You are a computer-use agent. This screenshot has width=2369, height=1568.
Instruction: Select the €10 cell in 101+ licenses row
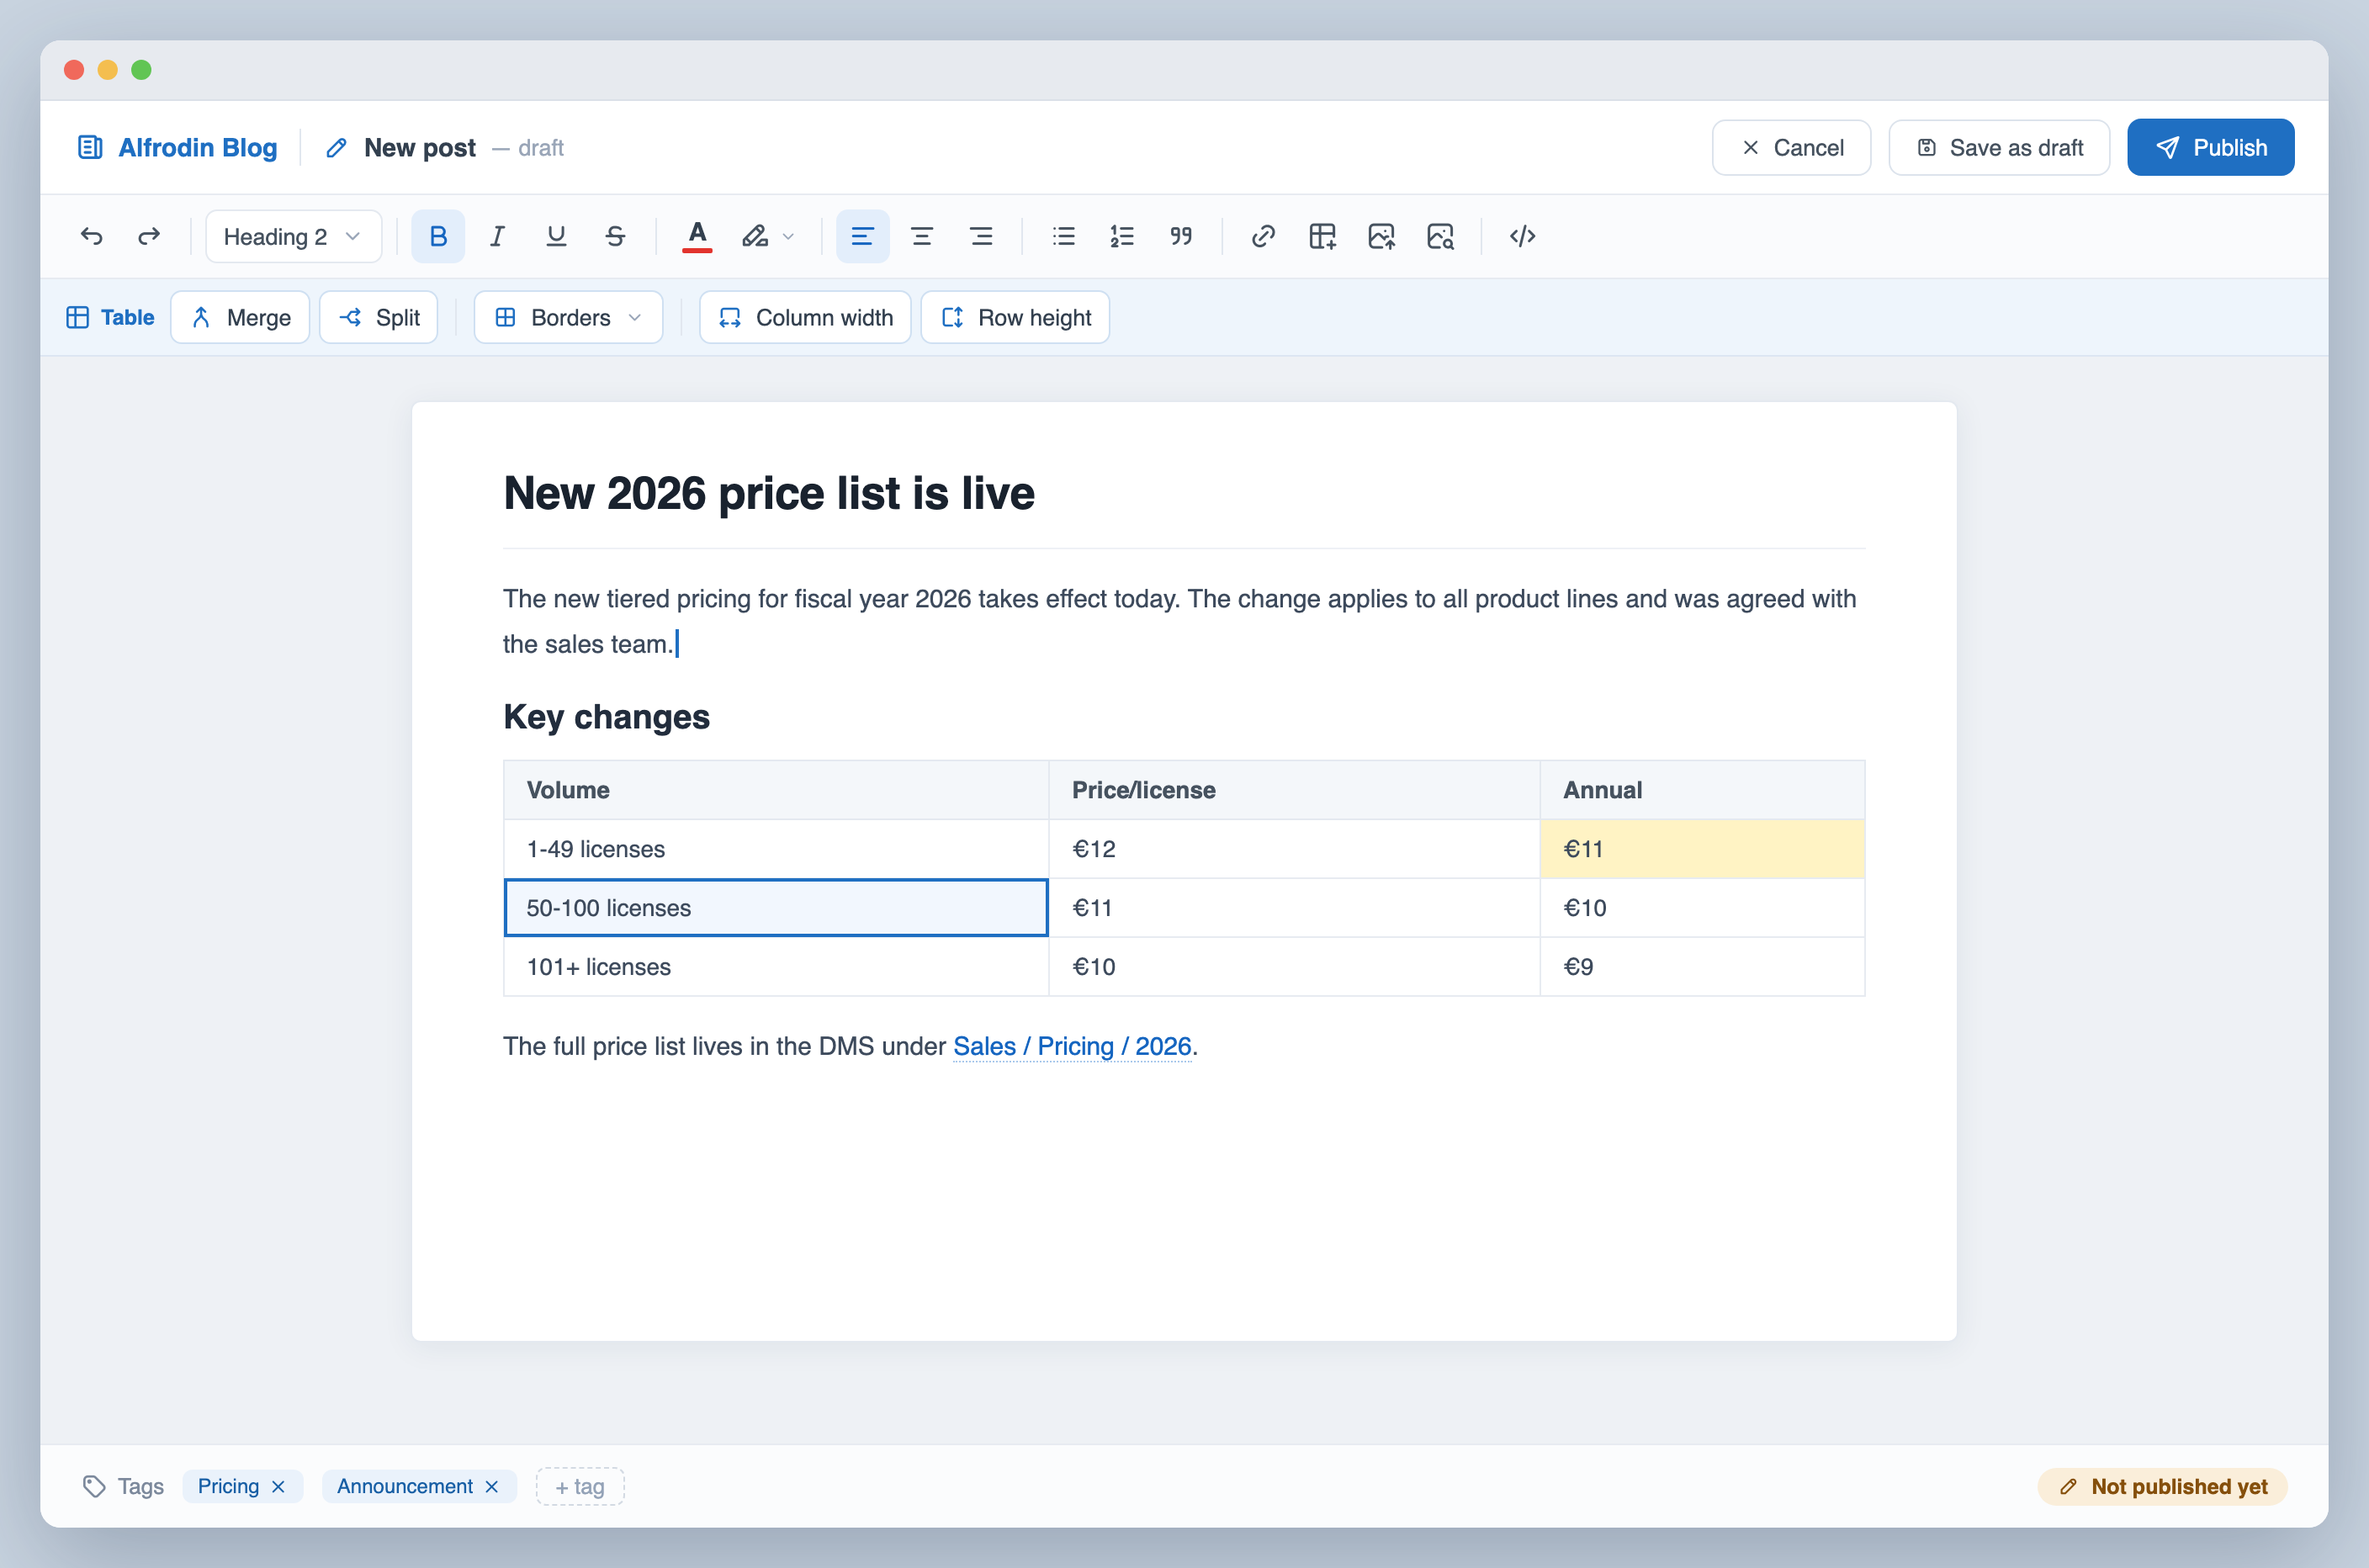pyautogui.click(x=1294, y=967)
